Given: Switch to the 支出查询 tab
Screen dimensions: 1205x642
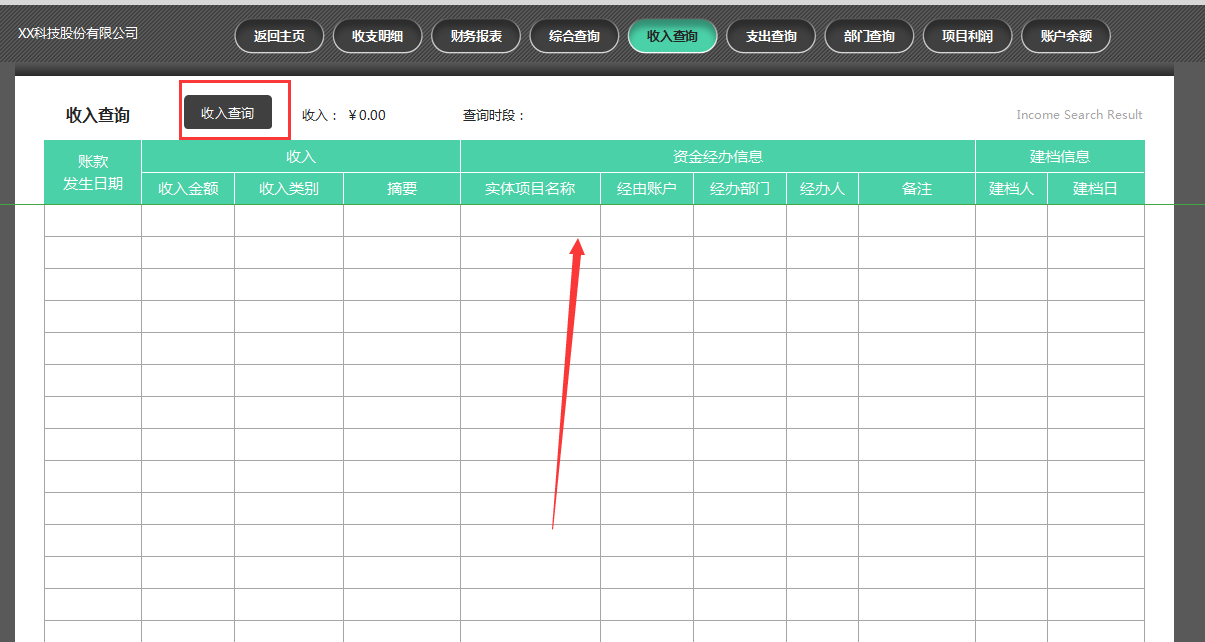Looking at the screenshot, I should pos(771,35).
